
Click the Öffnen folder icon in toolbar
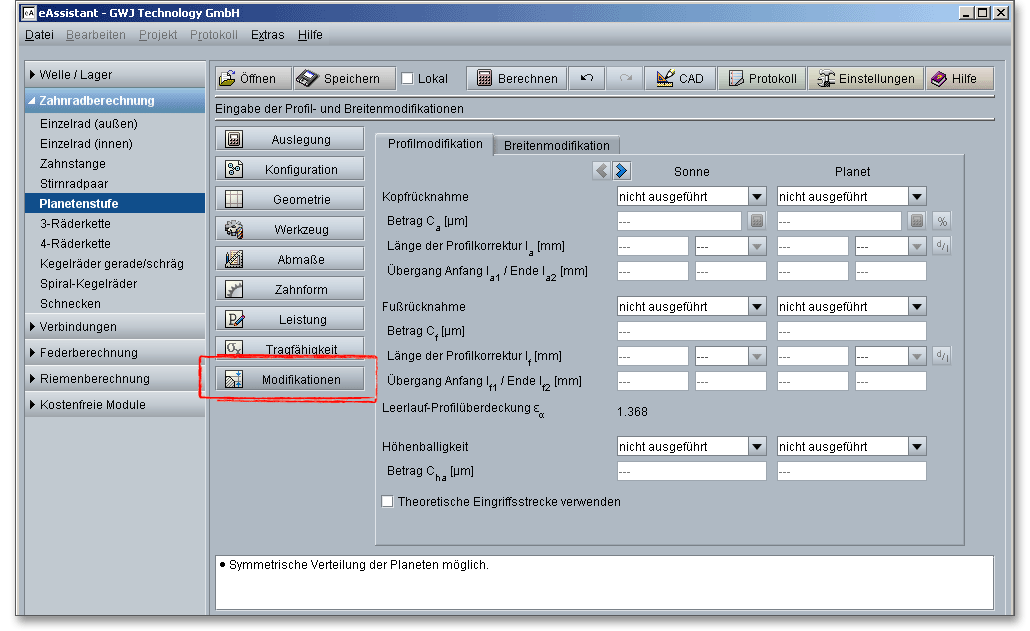click(x=228, y=79)
